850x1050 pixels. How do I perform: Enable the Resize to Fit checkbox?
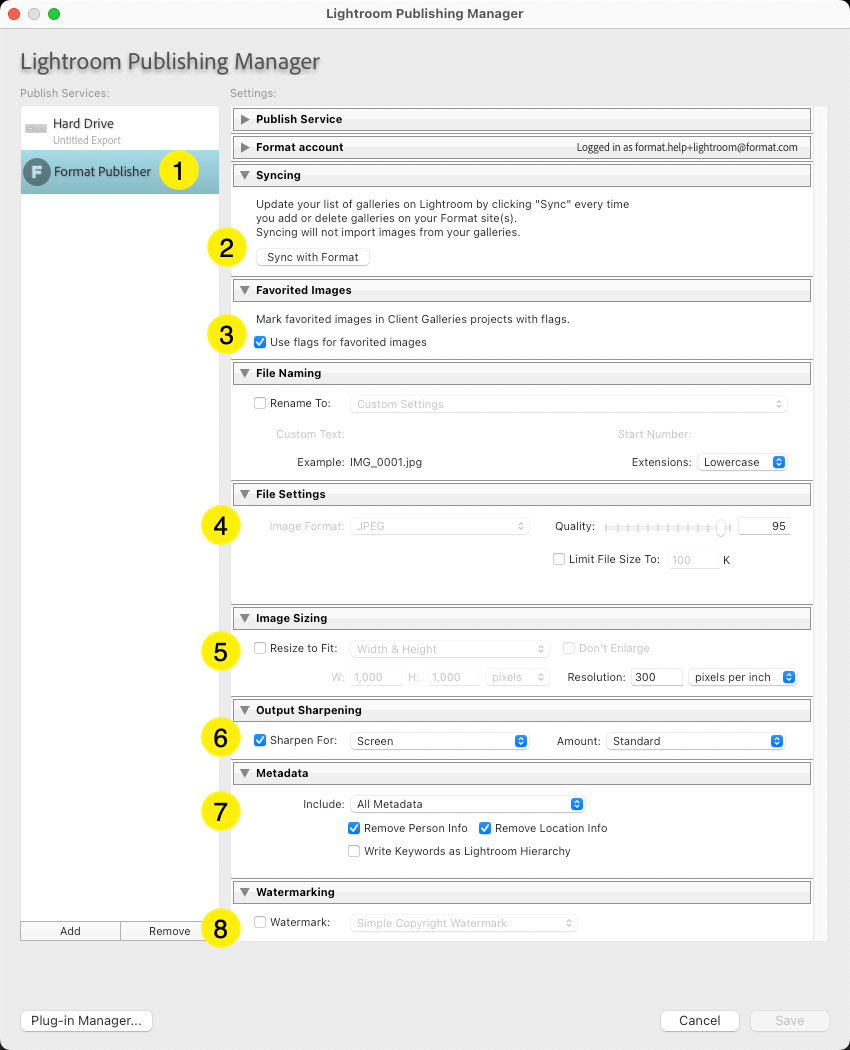[260, 648]
